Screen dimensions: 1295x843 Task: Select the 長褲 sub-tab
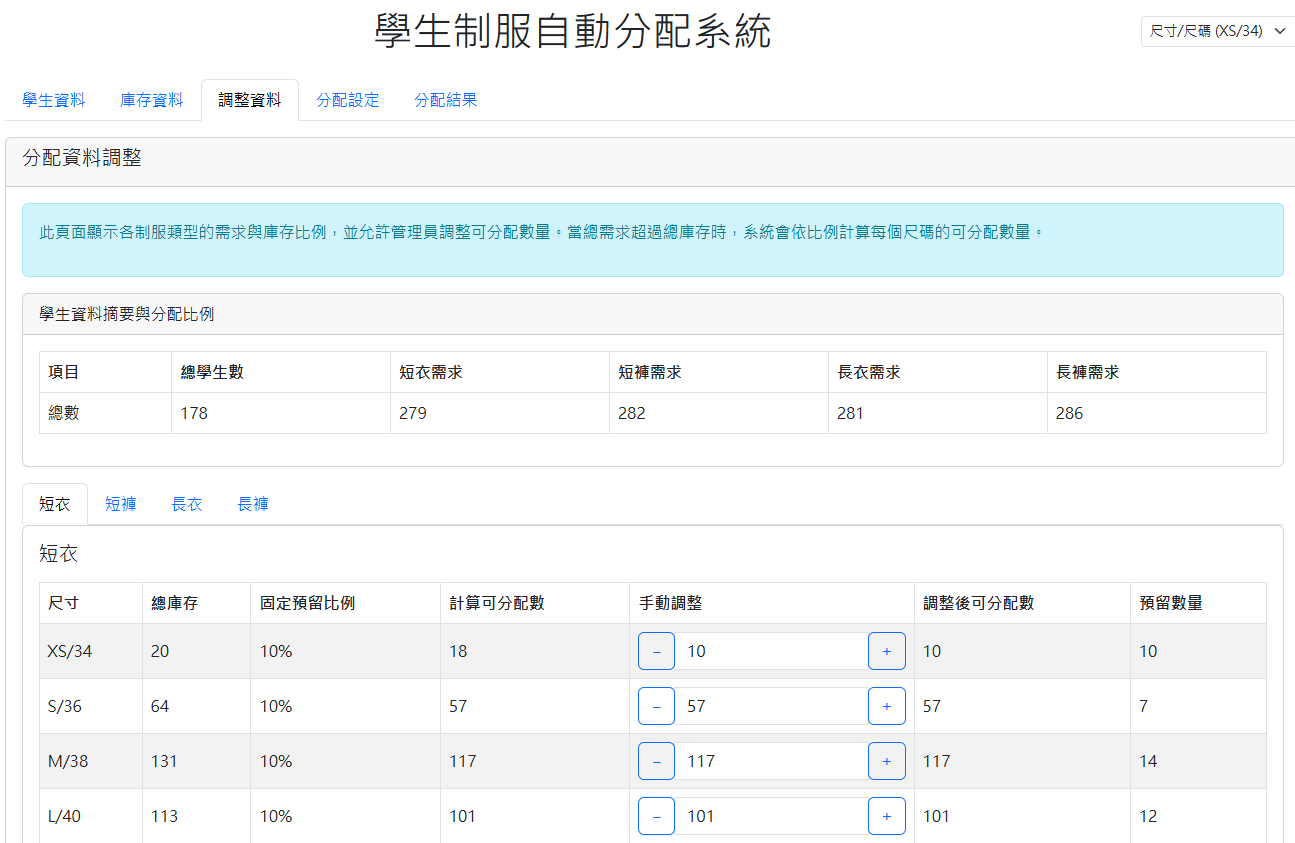tap(252, 504)
